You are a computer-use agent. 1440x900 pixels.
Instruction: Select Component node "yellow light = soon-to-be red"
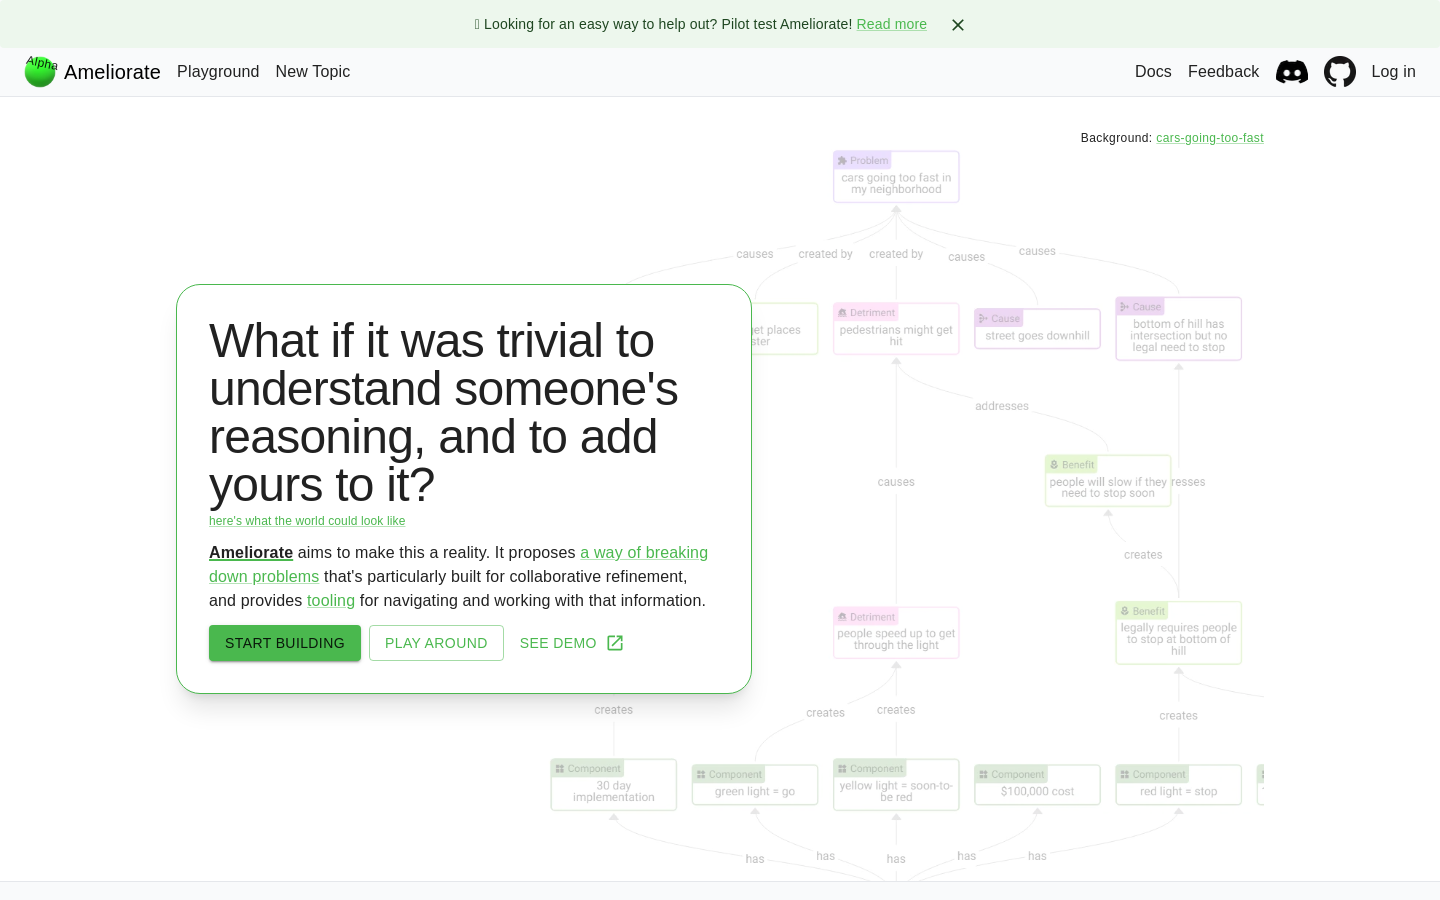tap(896, 785)
